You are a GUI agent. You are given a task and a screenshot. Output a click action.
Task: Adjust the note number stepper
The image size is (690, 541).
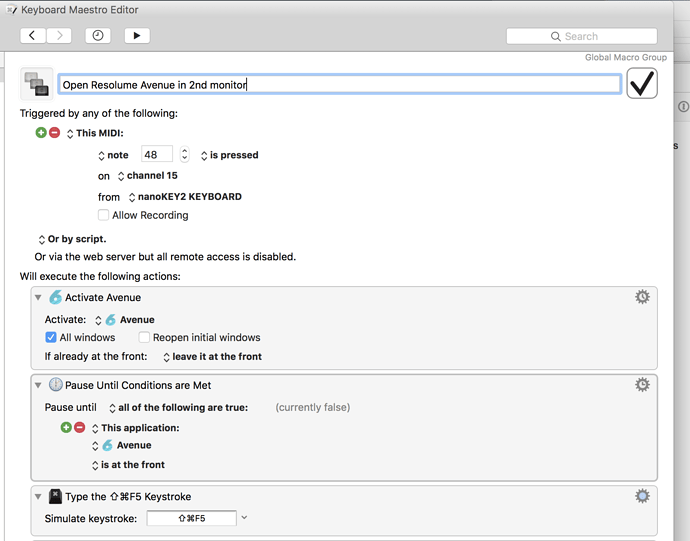tap(185, 155)
